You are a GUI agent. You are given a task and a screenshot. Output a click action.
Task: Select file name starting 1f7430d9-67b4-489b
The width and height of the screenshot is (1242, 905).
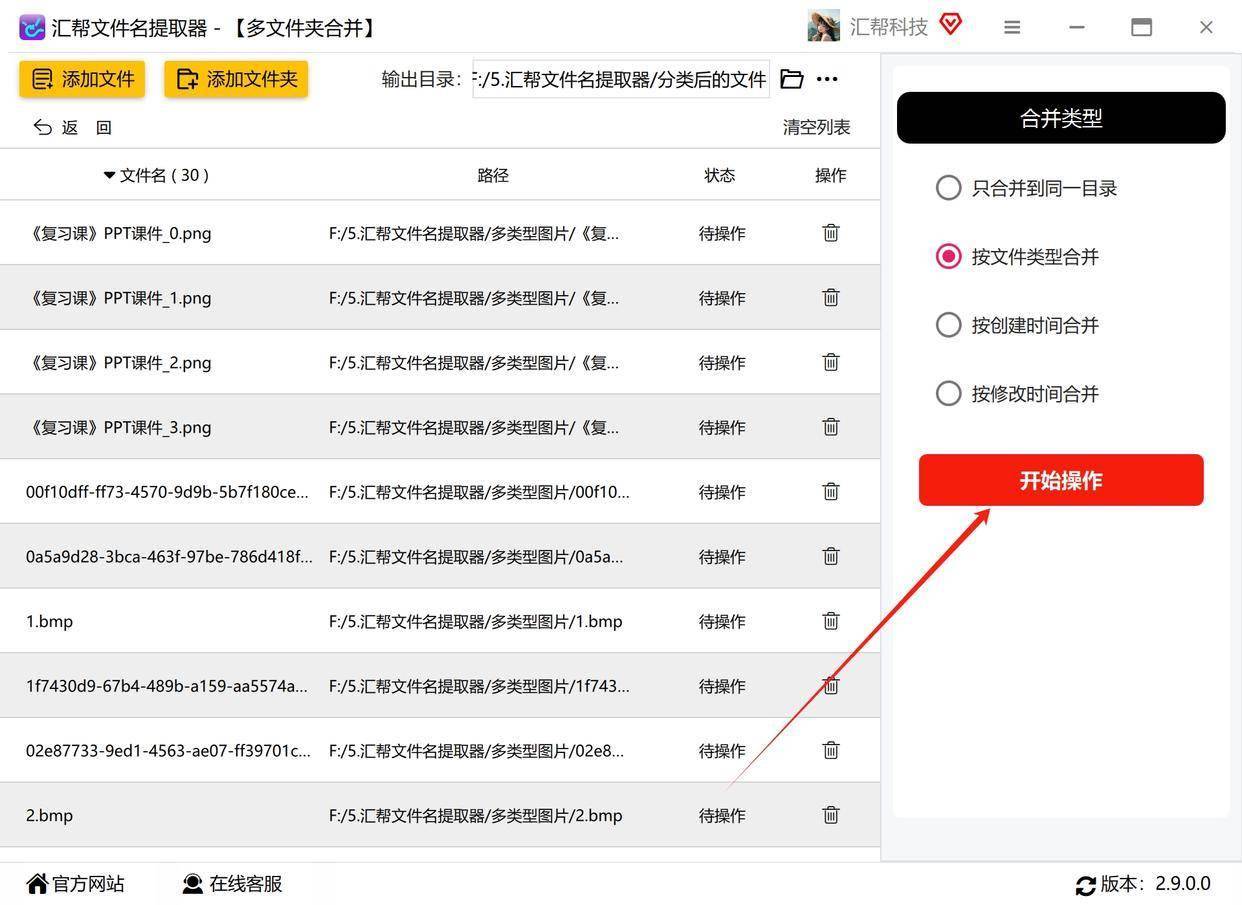pyautogui.click(x=167, y=686)
